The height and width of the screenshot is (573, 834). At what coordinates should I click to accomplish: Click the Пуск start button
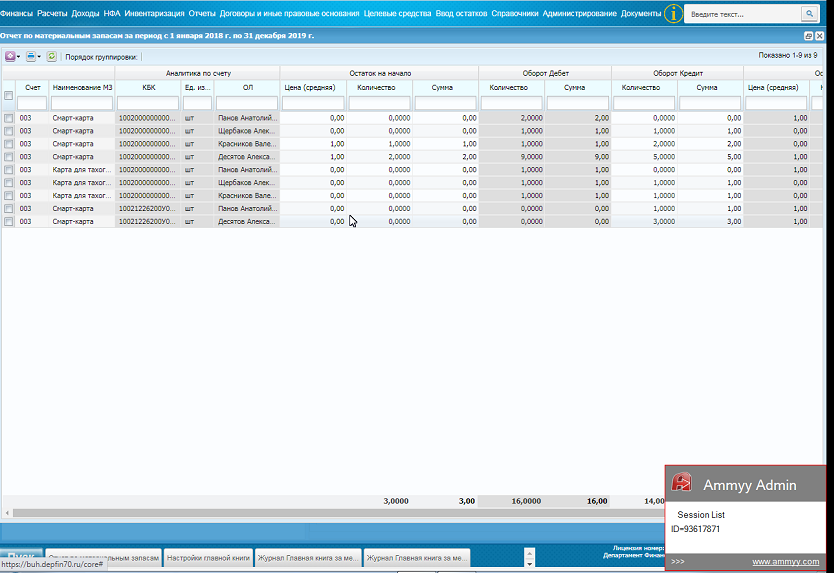pyautogui.click(x=21, y=555)
